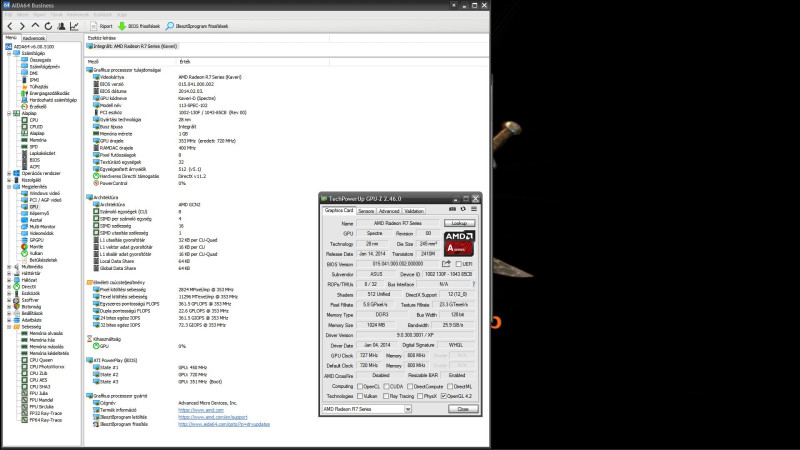
Task: Select Vulkan in AIDA64 tree
Action: click(x=36, y=253)
